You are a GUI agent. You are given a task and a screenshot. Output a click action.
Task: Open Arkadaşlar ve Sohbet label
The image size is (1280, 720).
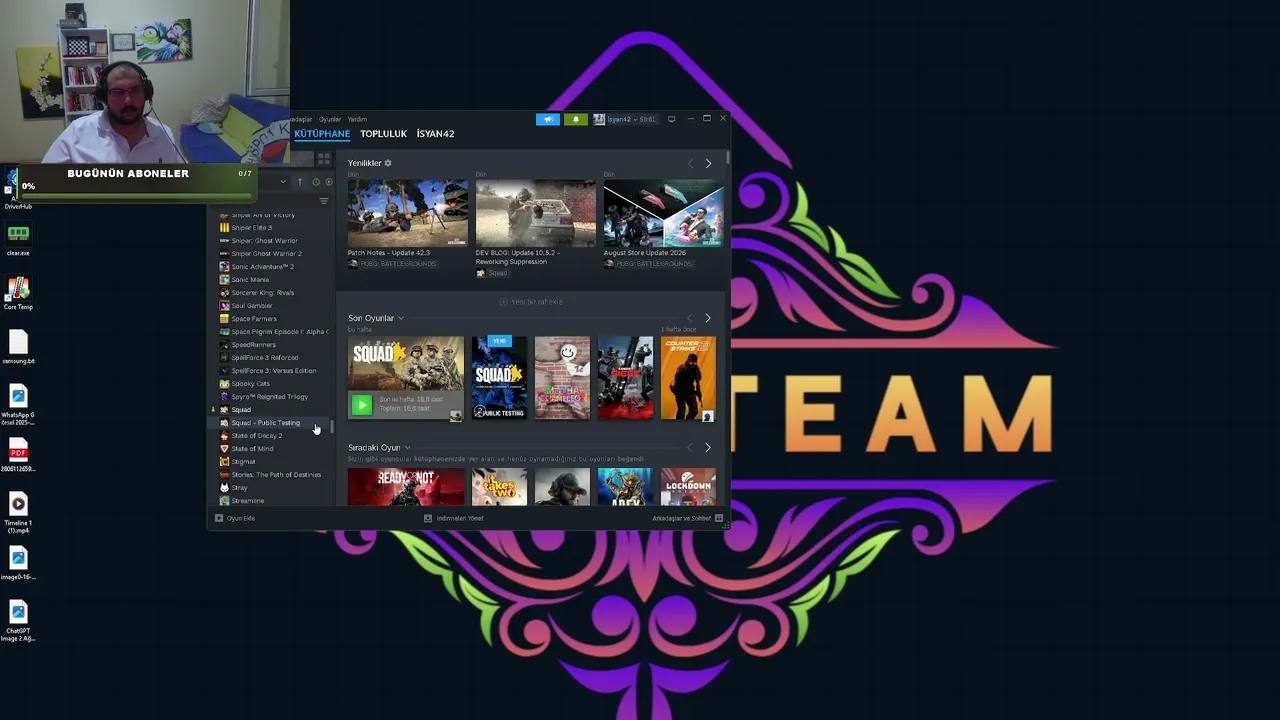click(x=682, y=518)
